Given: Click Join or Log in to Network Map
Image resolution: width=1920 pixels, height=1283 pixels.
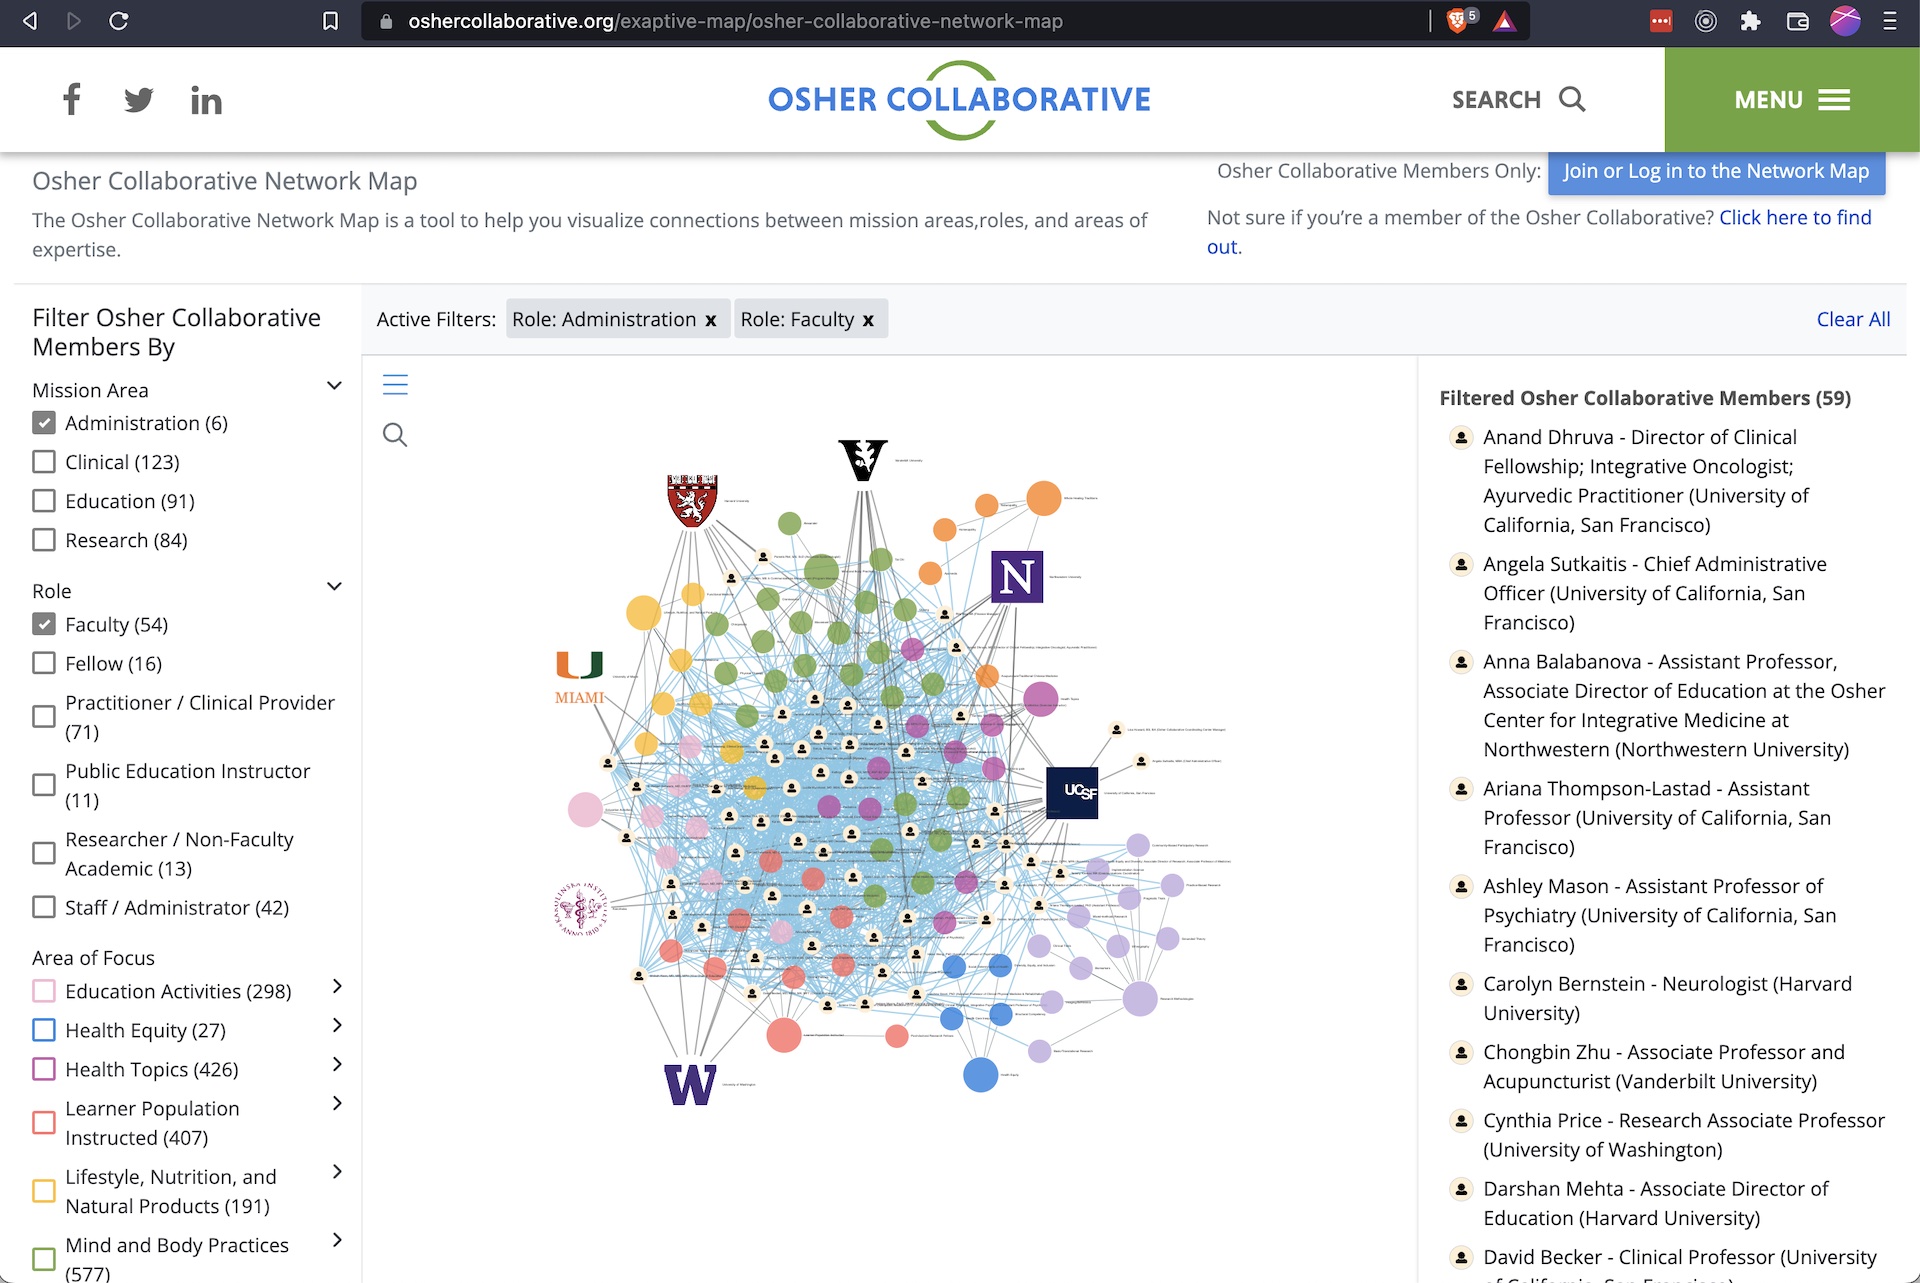Looking at the screenshot, I should [x=1716, y=171].
